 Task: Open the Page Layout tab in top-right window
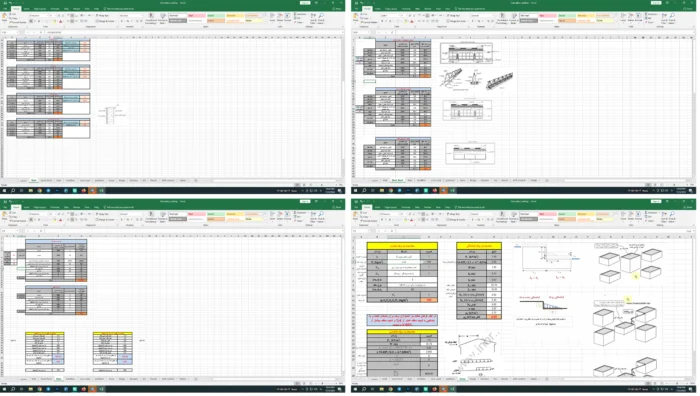click(391, 8)
